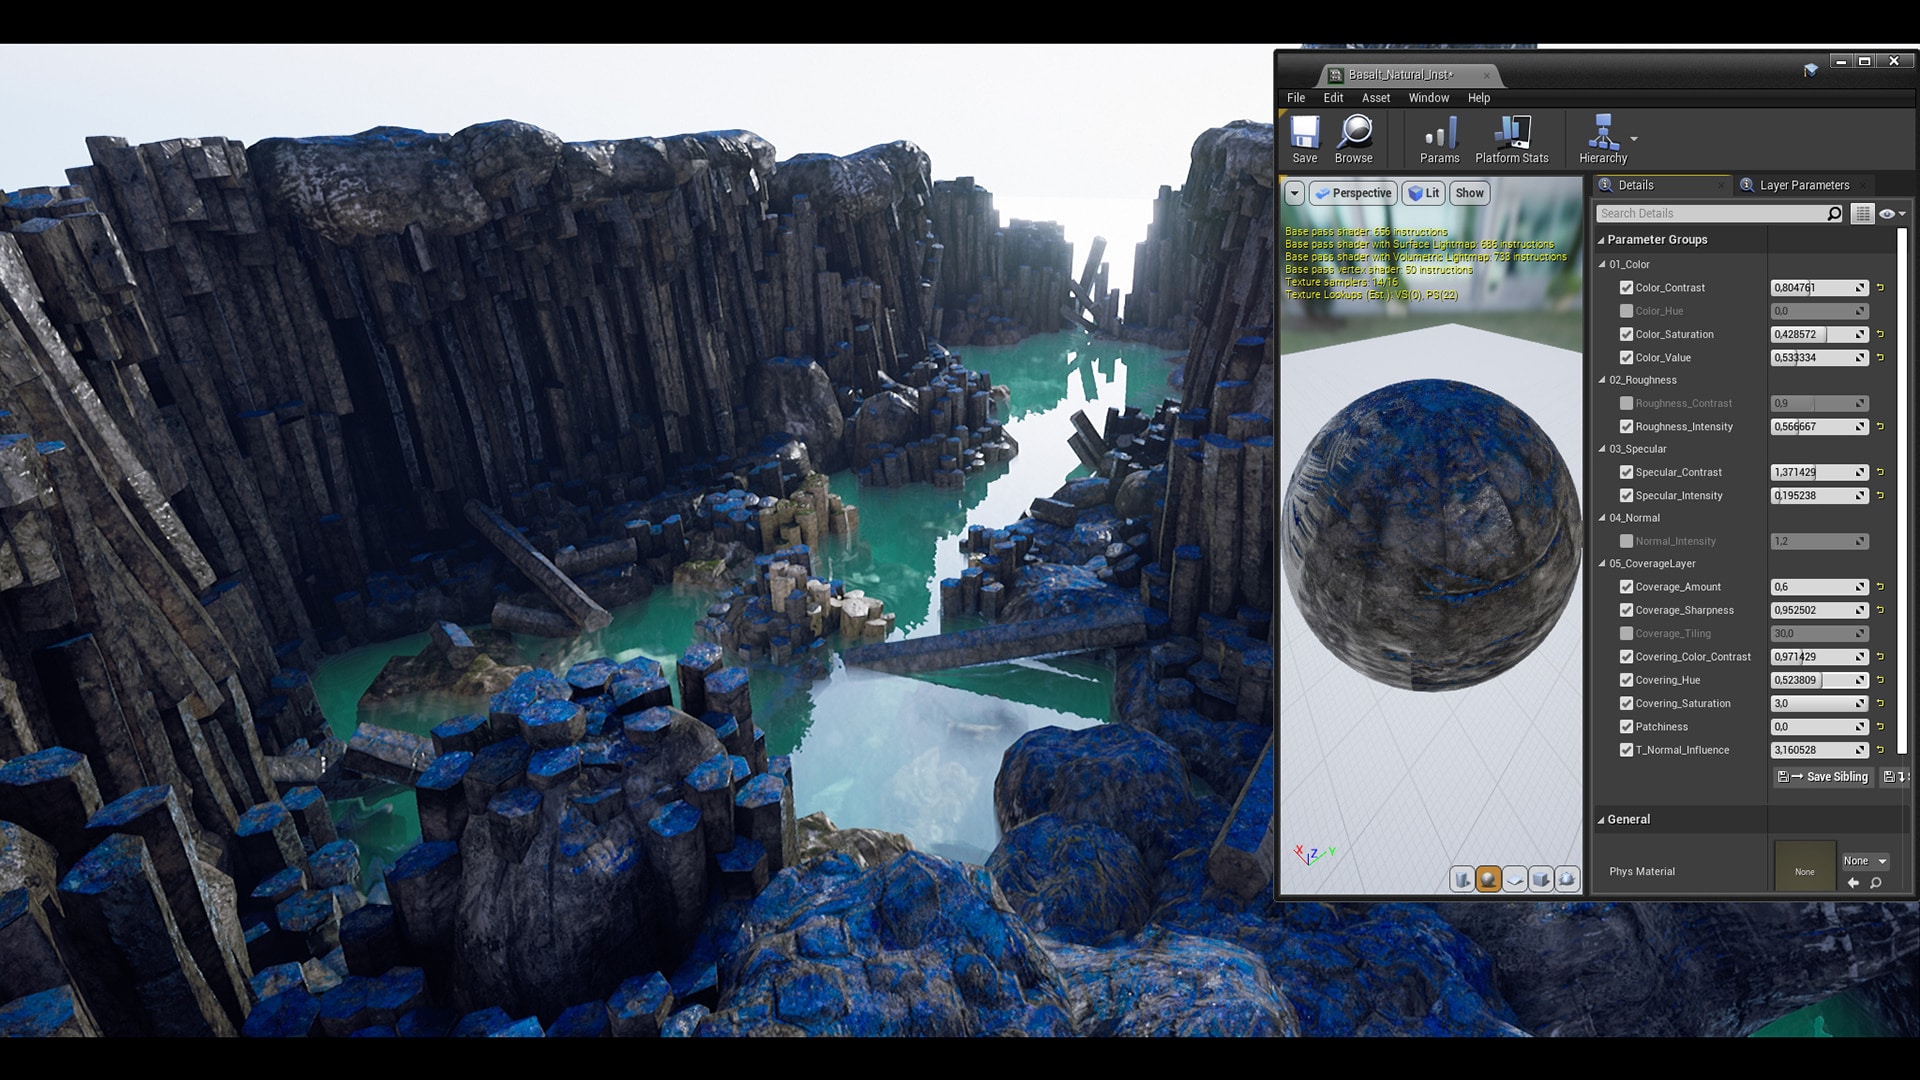Open the Params panel
The image size is (1920, 1080).
[1440, 139]
